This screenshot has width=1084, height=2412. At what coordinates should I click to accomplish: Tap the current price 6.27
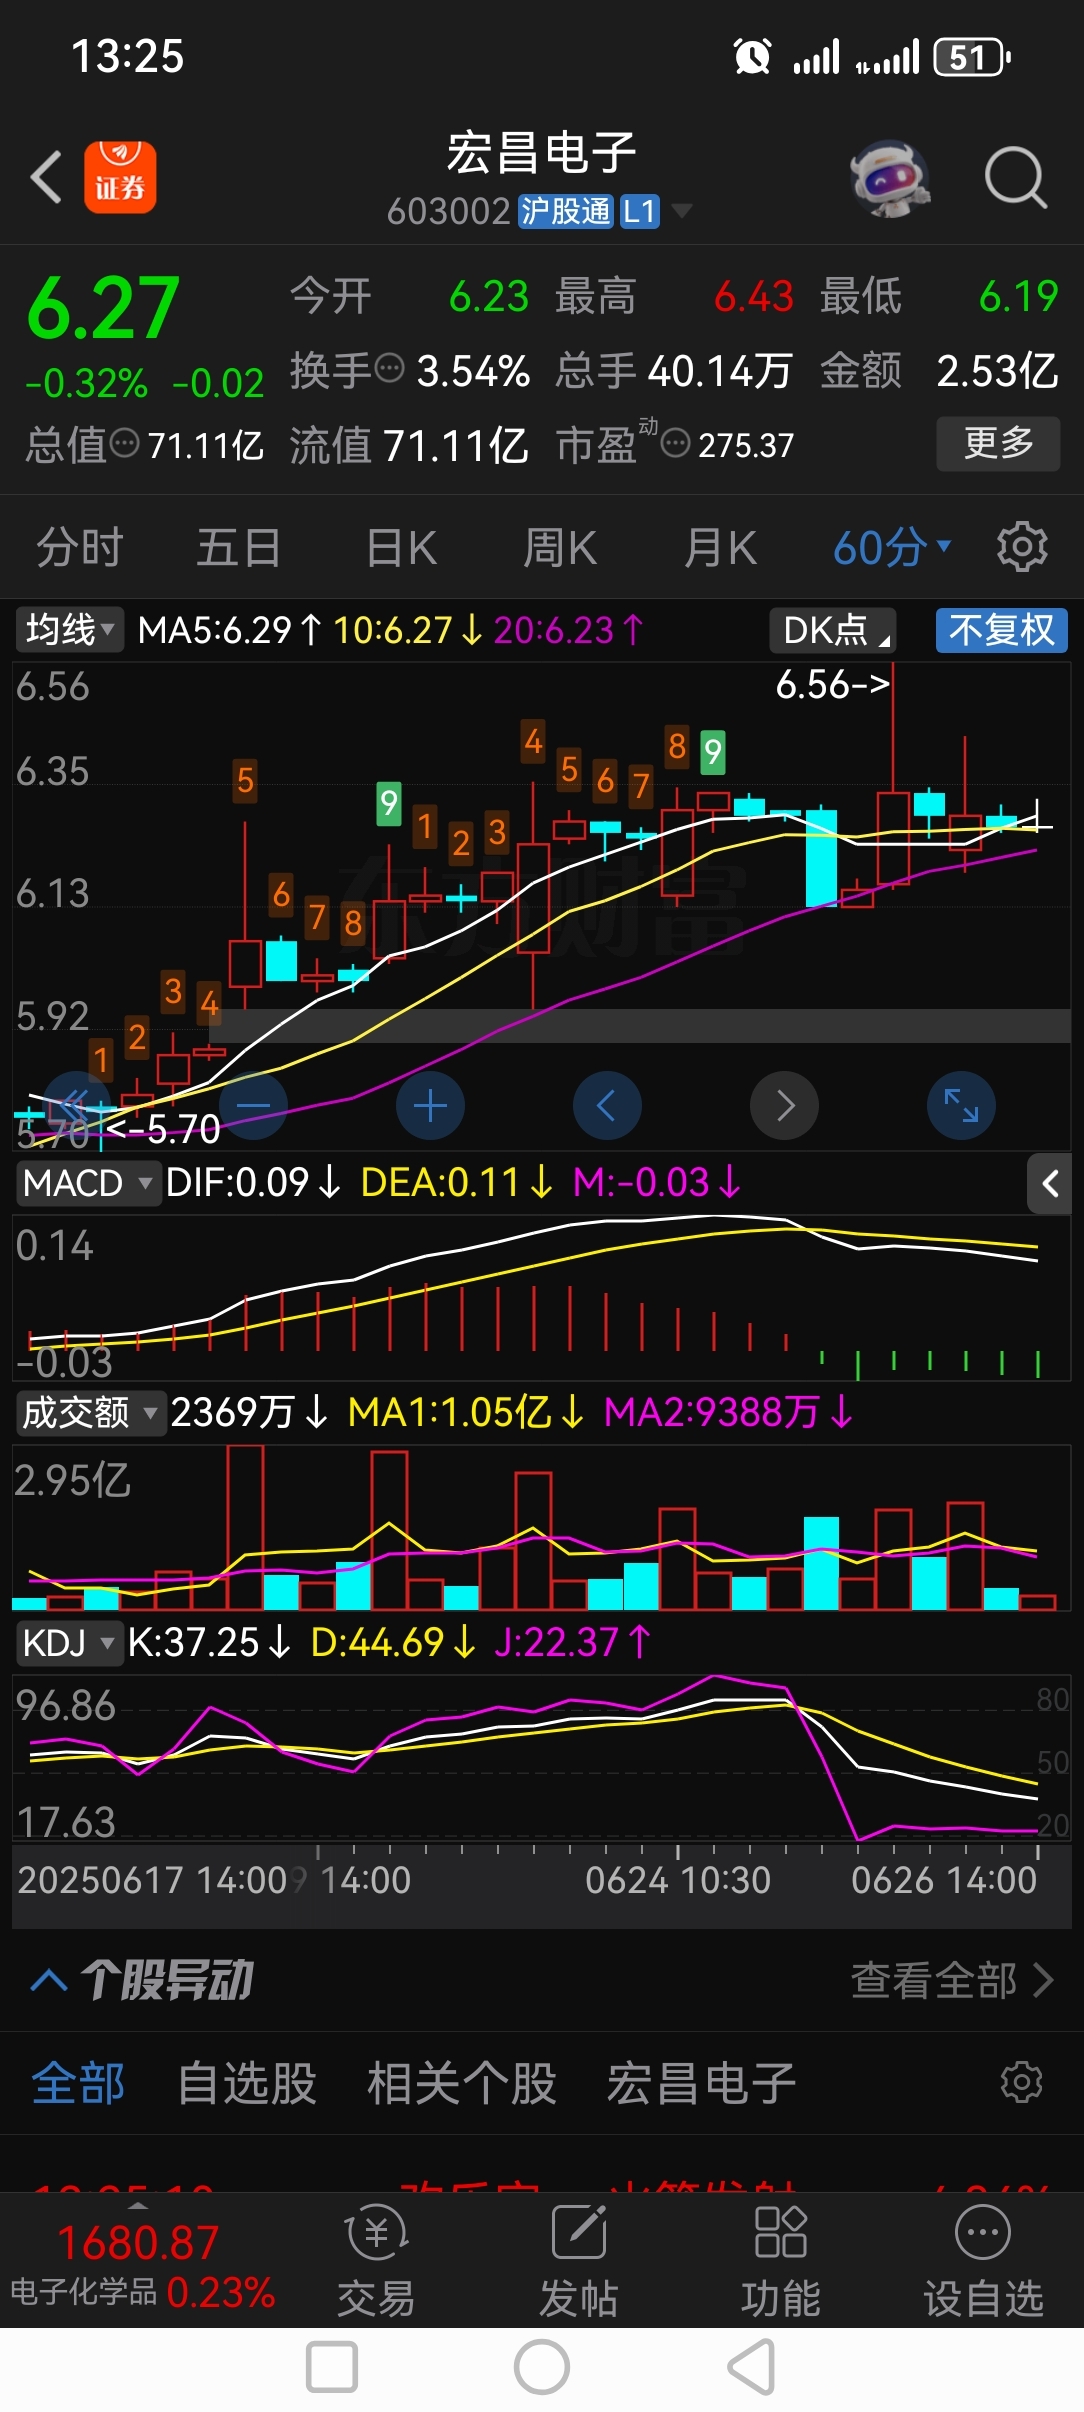[104, 309]
